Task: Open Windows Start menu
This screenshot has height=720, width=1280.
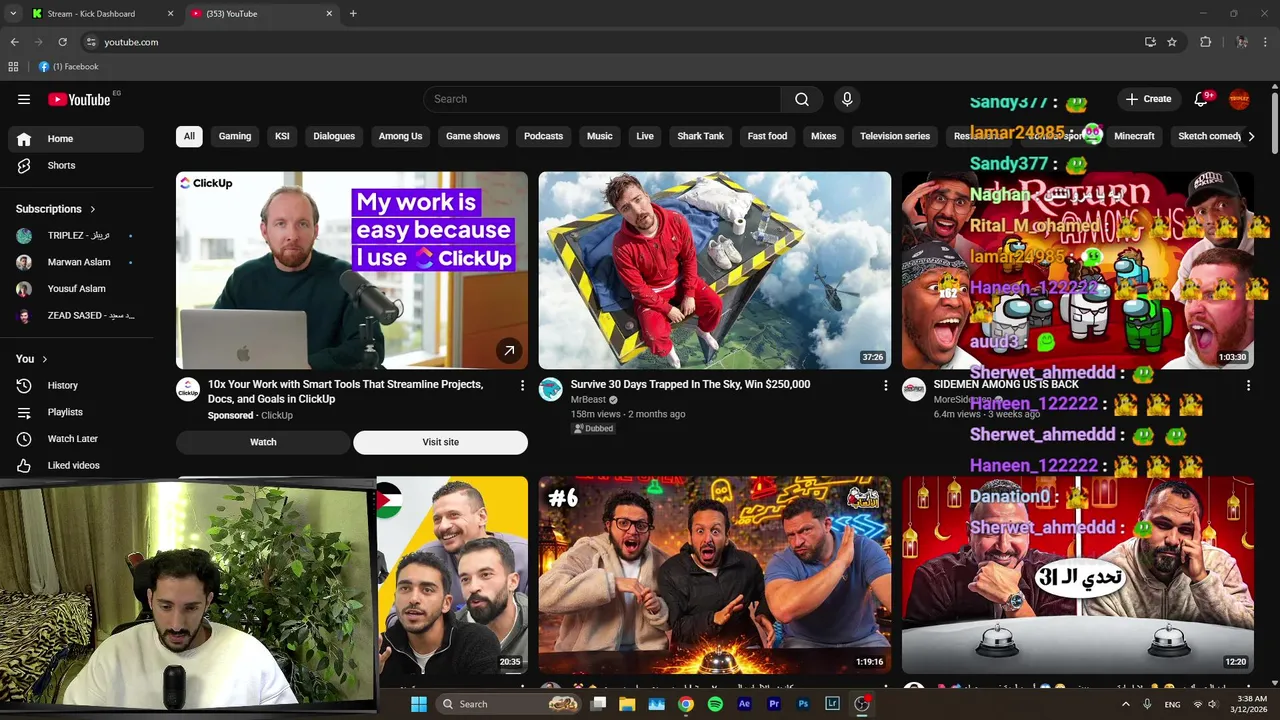Action: point(419,704)
